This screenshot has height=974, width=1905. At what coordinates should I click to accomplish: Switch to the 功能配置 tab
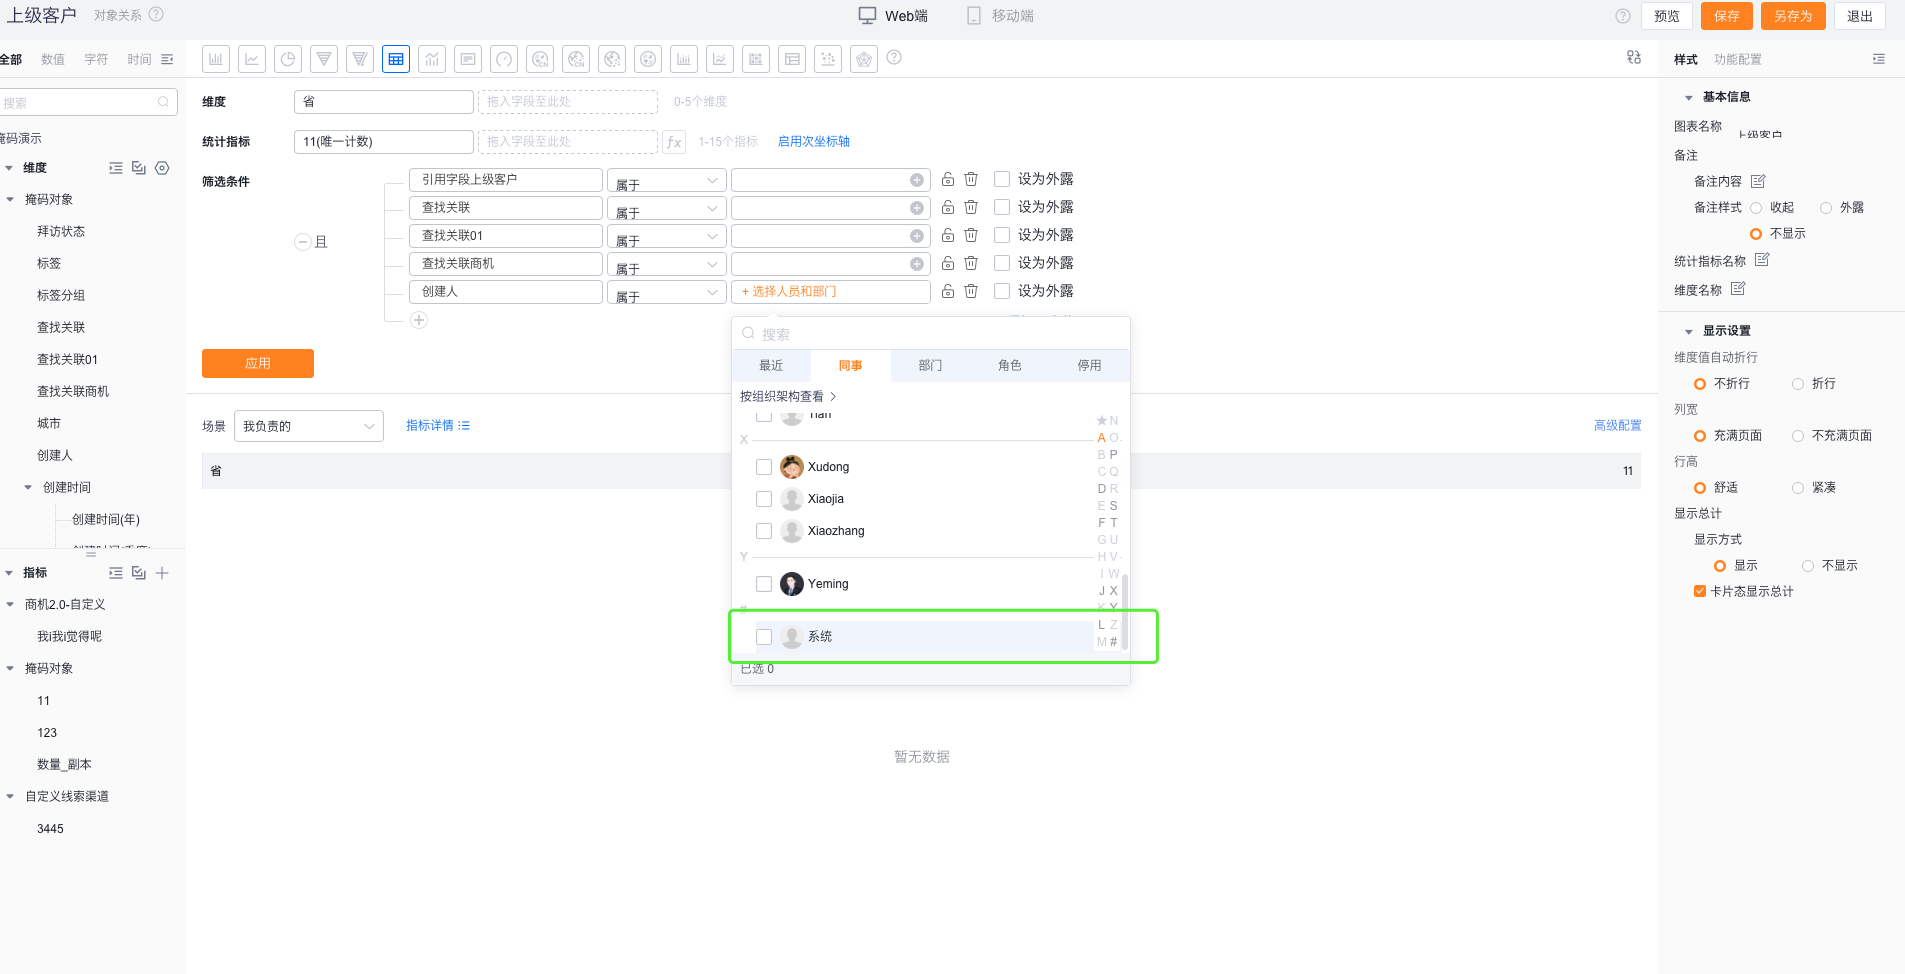pyautogui.click(x=1740, y=59)
